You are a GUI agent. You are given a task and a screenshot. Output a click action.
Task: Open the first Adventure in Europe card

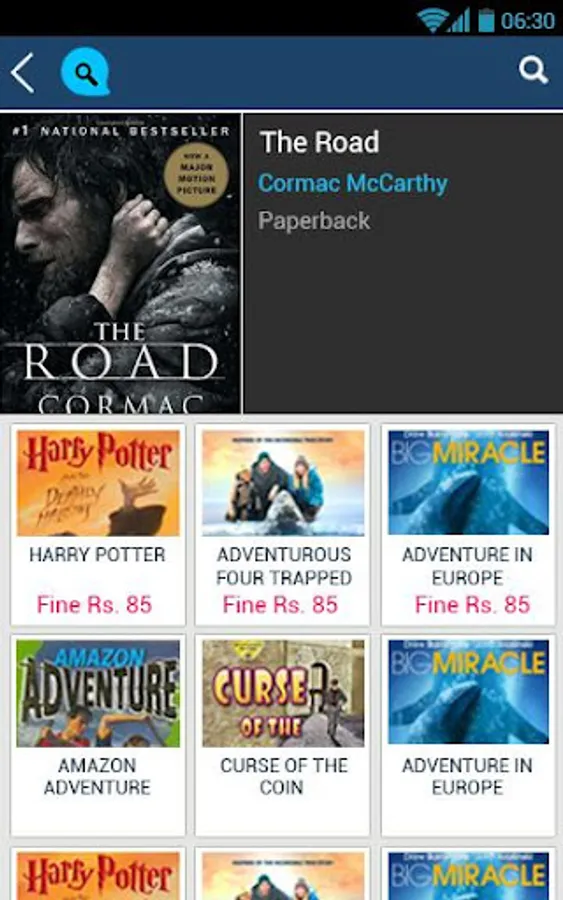468,525
